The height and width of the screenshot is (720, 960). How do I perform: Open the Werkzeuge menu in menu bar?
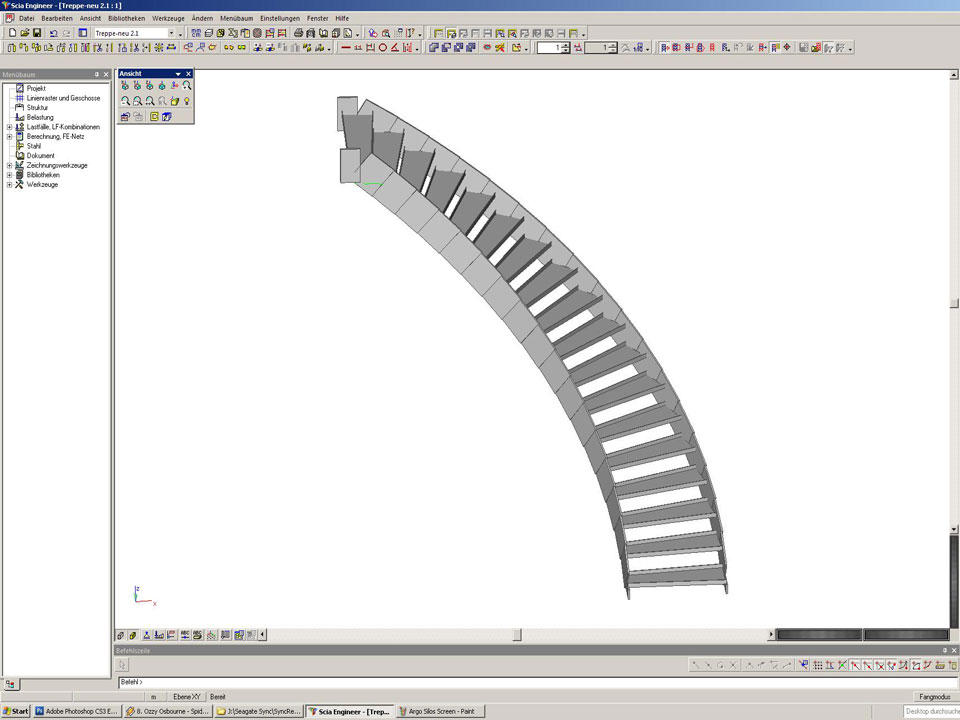(168, 18)
